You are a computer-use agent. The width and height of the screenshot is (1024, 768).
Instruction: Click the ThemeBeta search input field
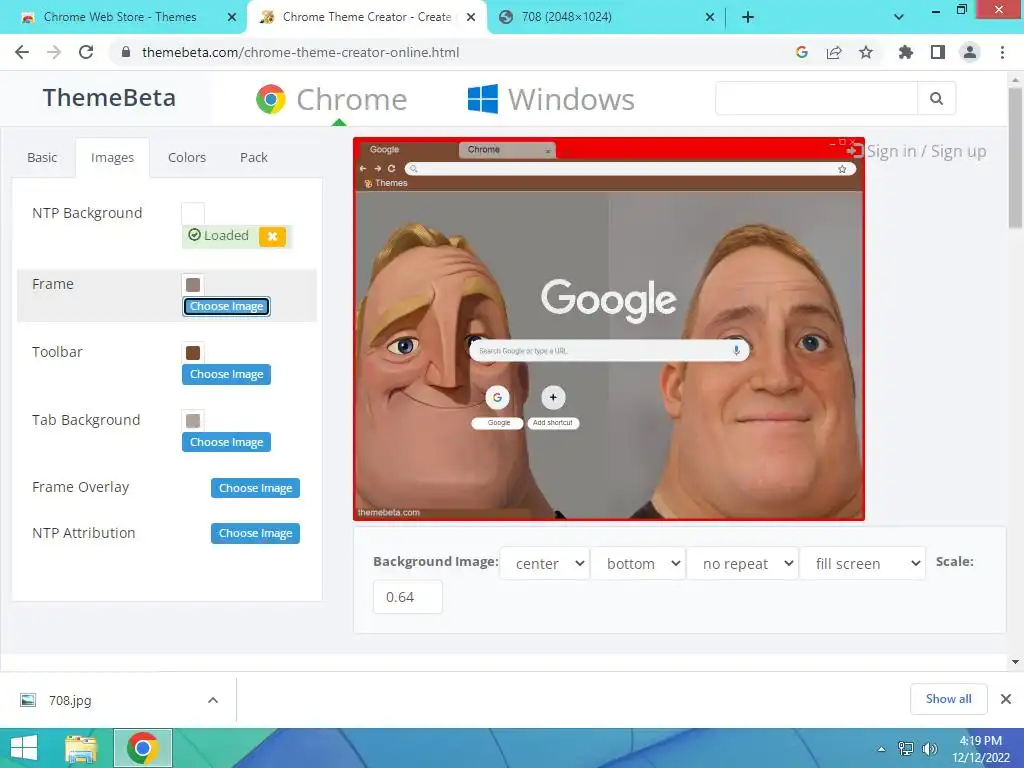coord(816,98)
